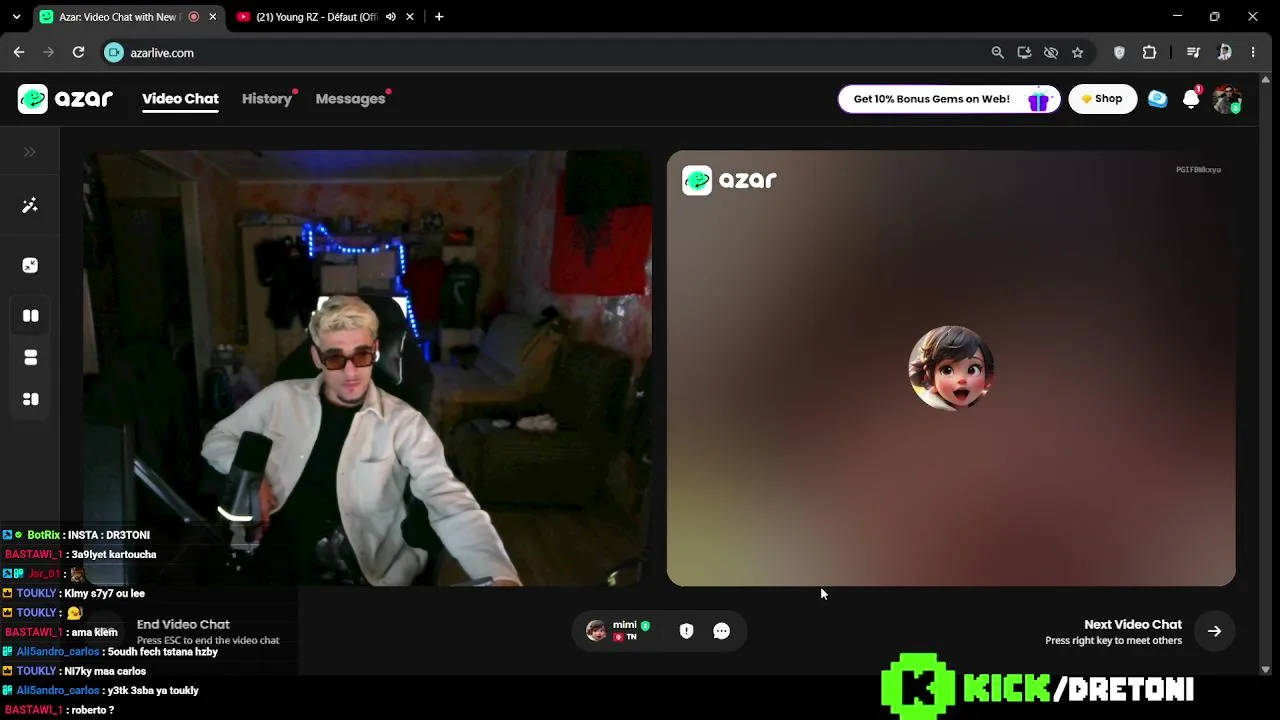1280x720 pixels.
Task: Open the Azar profile avatar menu
Action: coord(1226,99)
